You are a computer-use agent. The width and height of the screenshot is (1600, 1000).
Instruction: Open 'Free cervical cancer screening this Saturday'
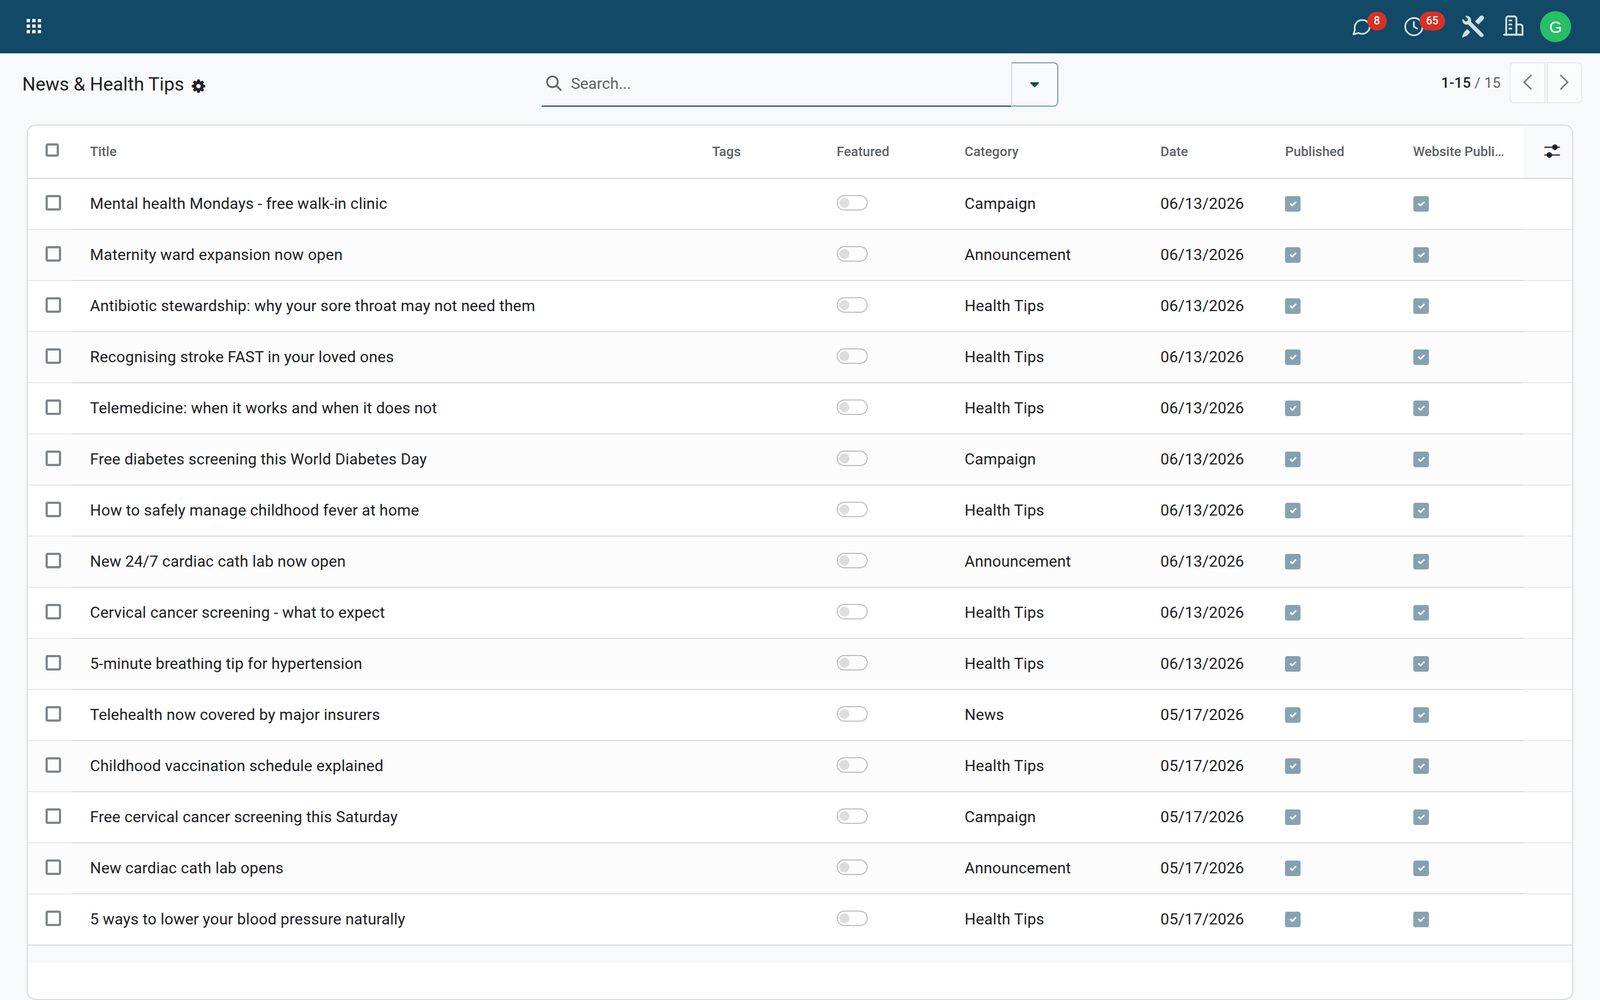point(244,817)
